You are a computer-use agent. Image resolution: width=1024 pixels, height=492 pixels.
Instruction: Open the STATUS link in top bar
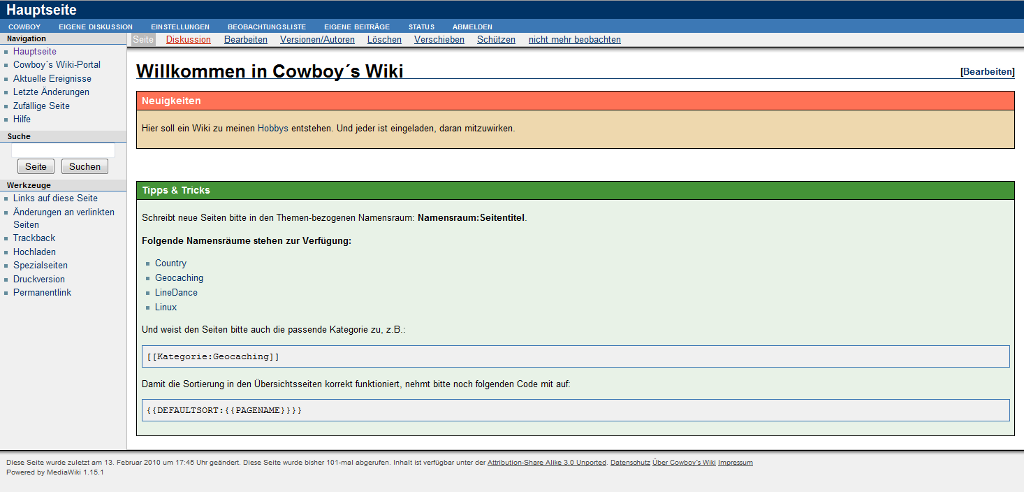tap(421, 27)
